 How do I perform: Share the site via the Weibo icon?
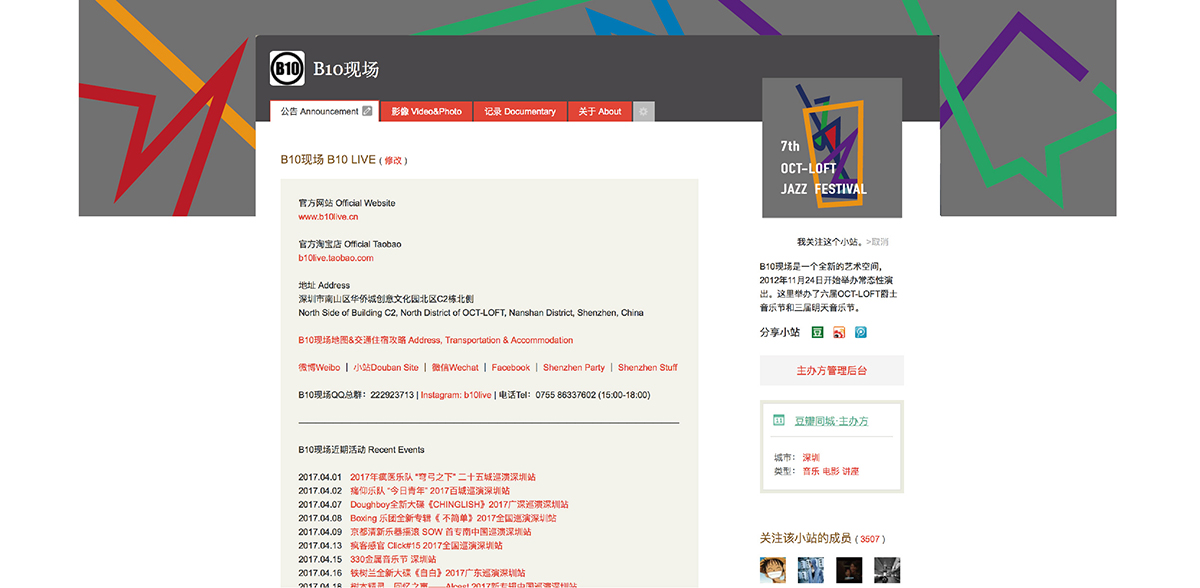click(839, 332)
